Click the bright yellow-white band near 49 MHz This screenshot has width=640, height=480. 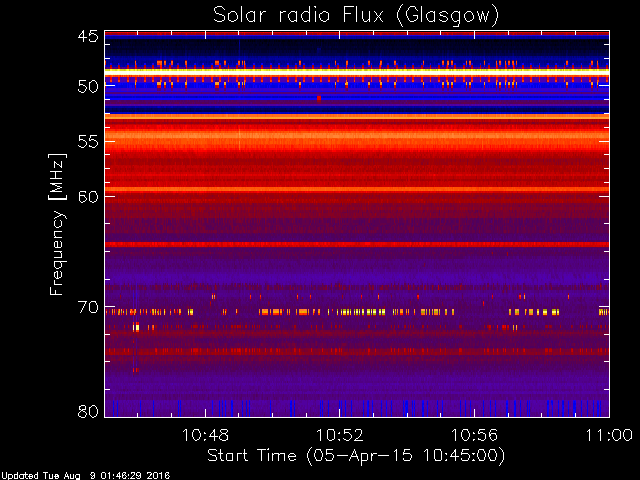(357, 72)
